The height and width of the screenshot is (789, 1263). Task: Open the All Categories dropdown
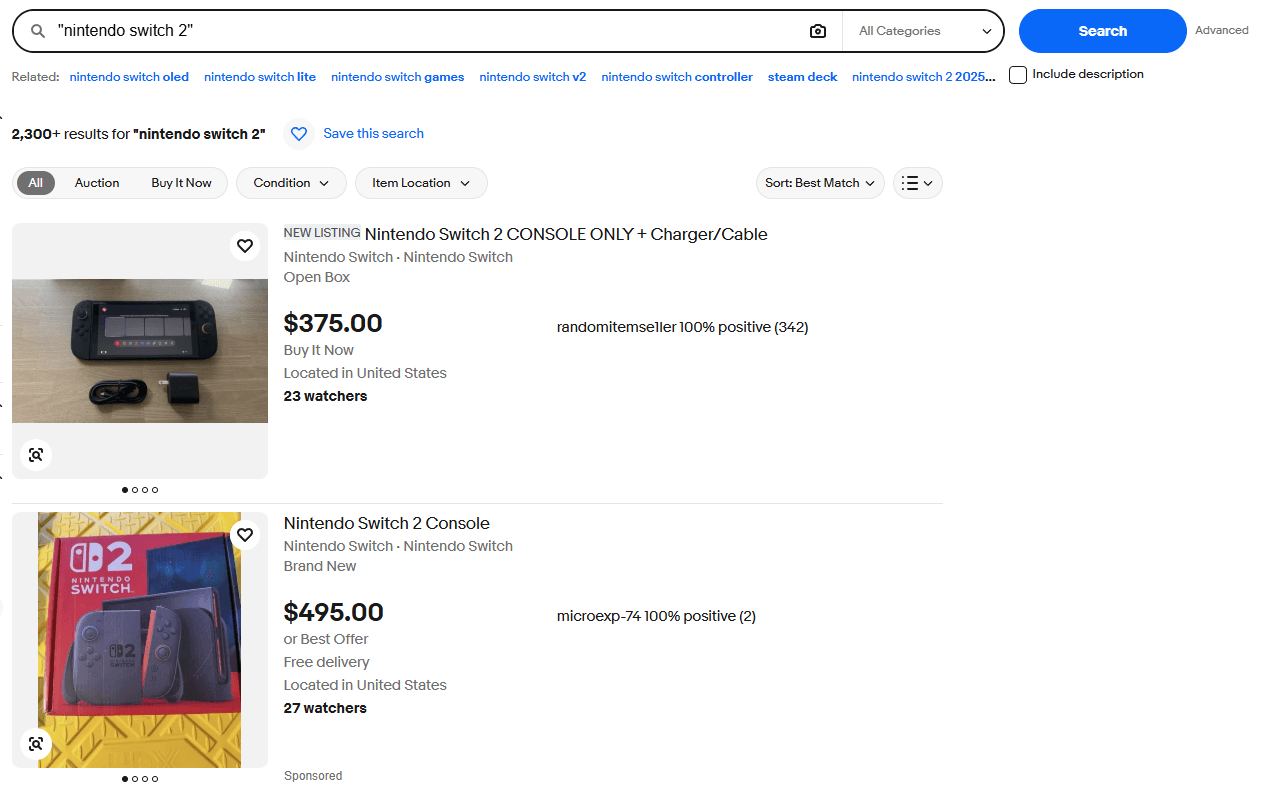[x=924, y=31]
